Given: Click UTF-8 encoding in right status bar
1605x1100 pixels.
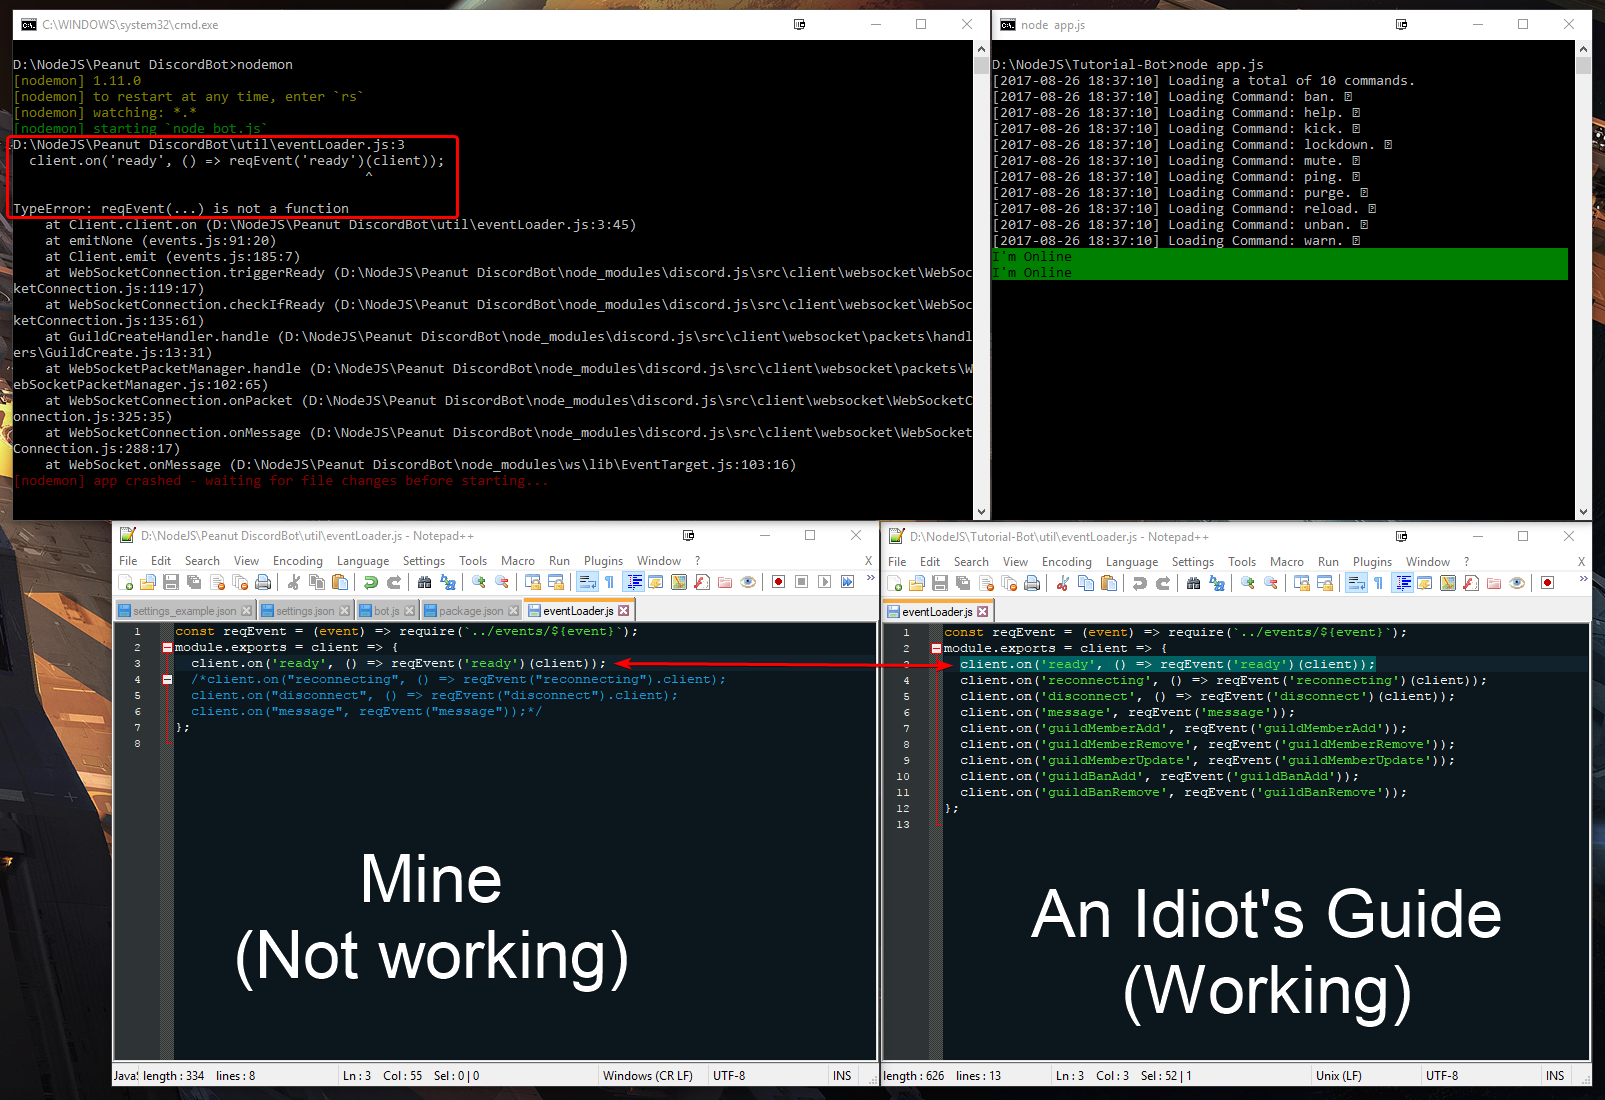Looking at the screenshot, I should (1442, 1076).
